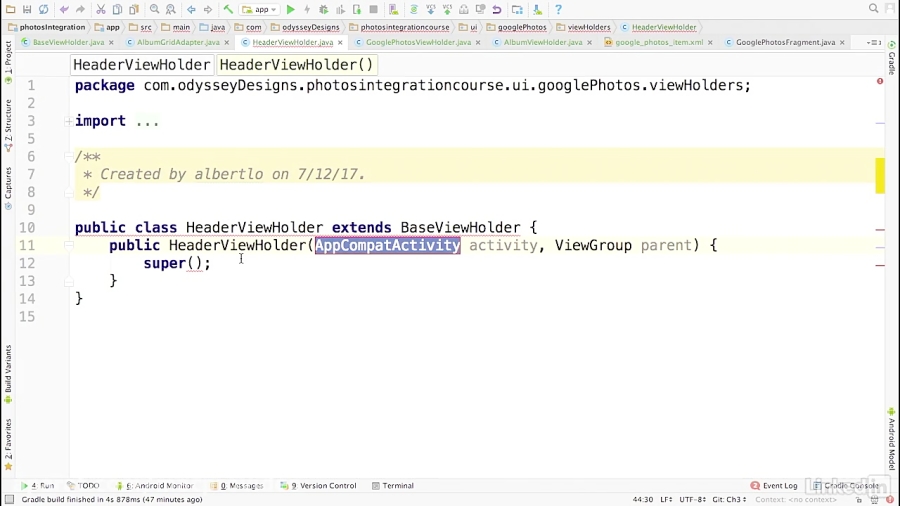Image resolution: width=900 pixels, height=506 pixels.
Task: Open the Run tool window
Action: click(x=37, y=485)
